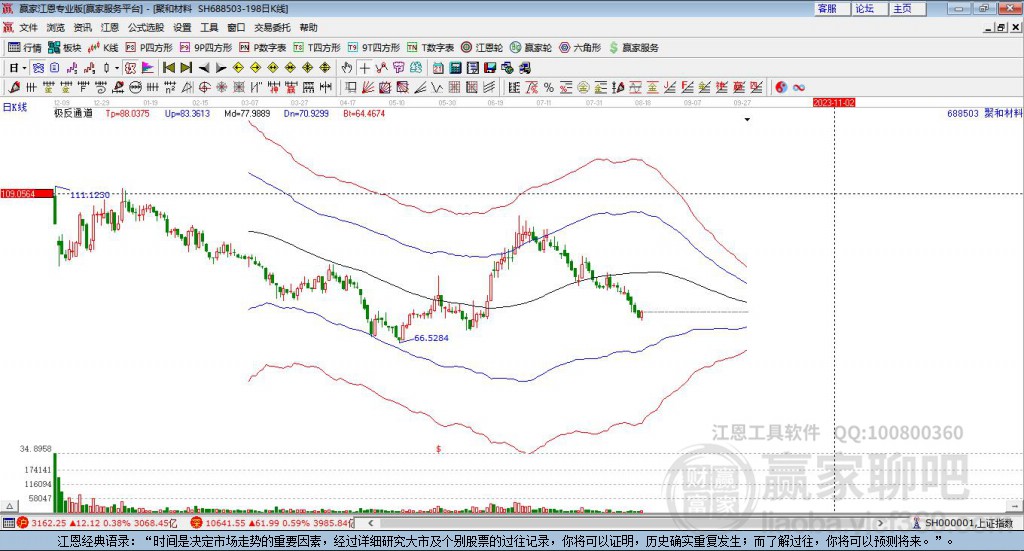Click the horizontal scrollbar right arrow
Screen dimensions: 1024x551
point(880,523)
